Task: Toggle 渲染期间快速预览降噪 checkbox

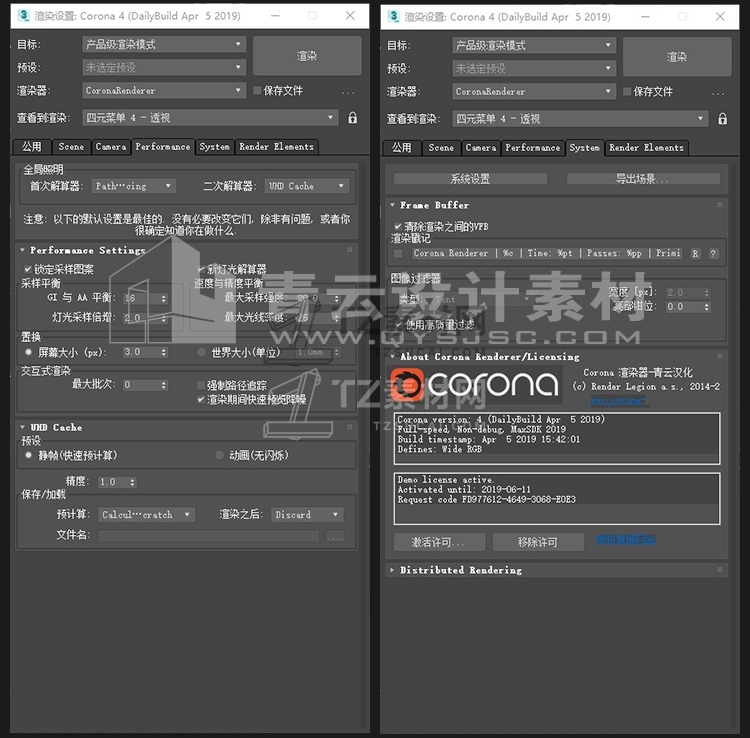Action: pyautogui.click(x=201, y=399)
